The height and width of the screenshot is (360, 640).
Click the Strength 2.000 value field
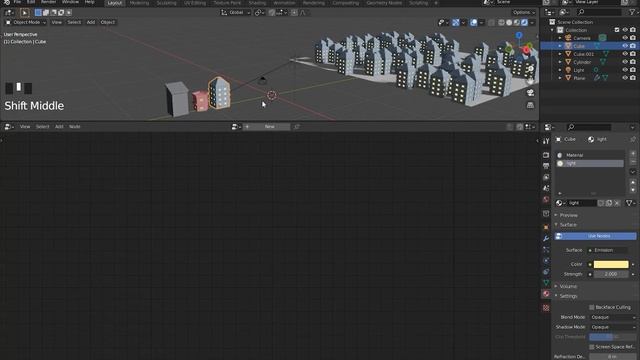point(611,274)
